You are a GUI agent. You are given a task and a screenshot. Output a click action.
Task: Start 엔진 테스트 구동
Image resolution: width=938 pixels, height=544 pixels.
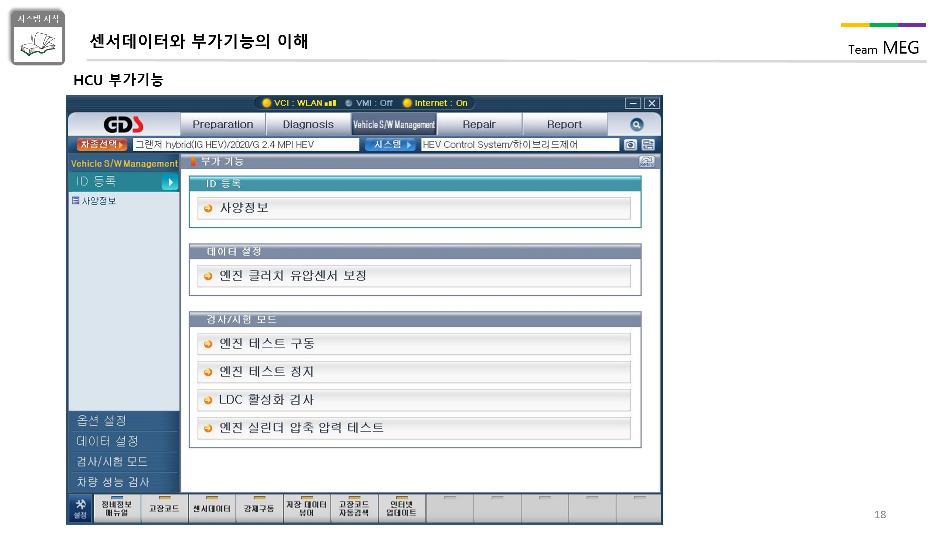tap(414, 344)
